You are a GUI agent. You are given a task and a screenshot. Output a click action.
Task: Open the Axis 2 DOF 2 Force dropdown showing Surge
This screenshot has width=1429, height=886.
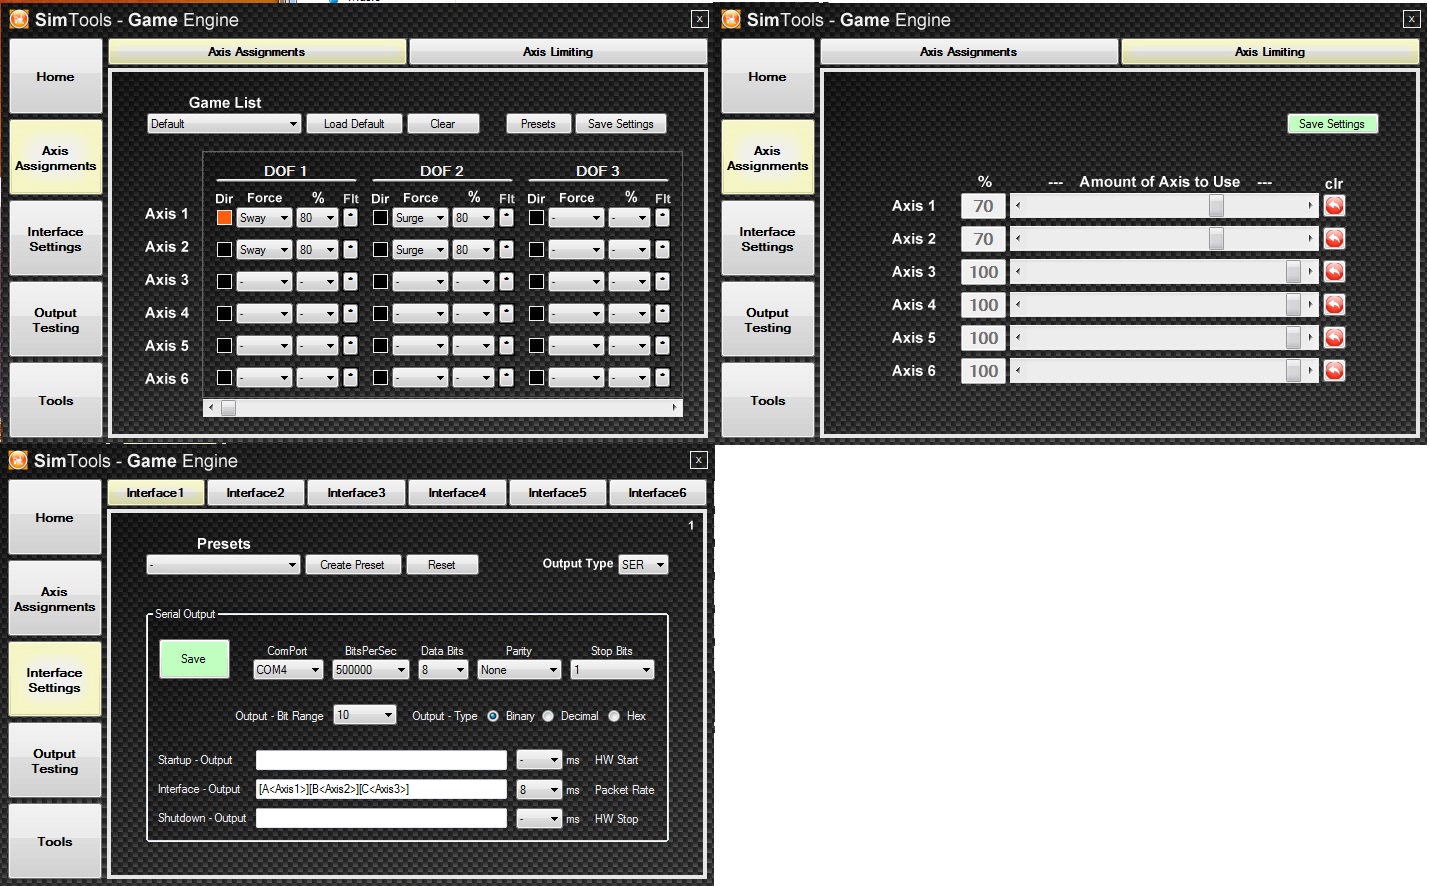420,249
